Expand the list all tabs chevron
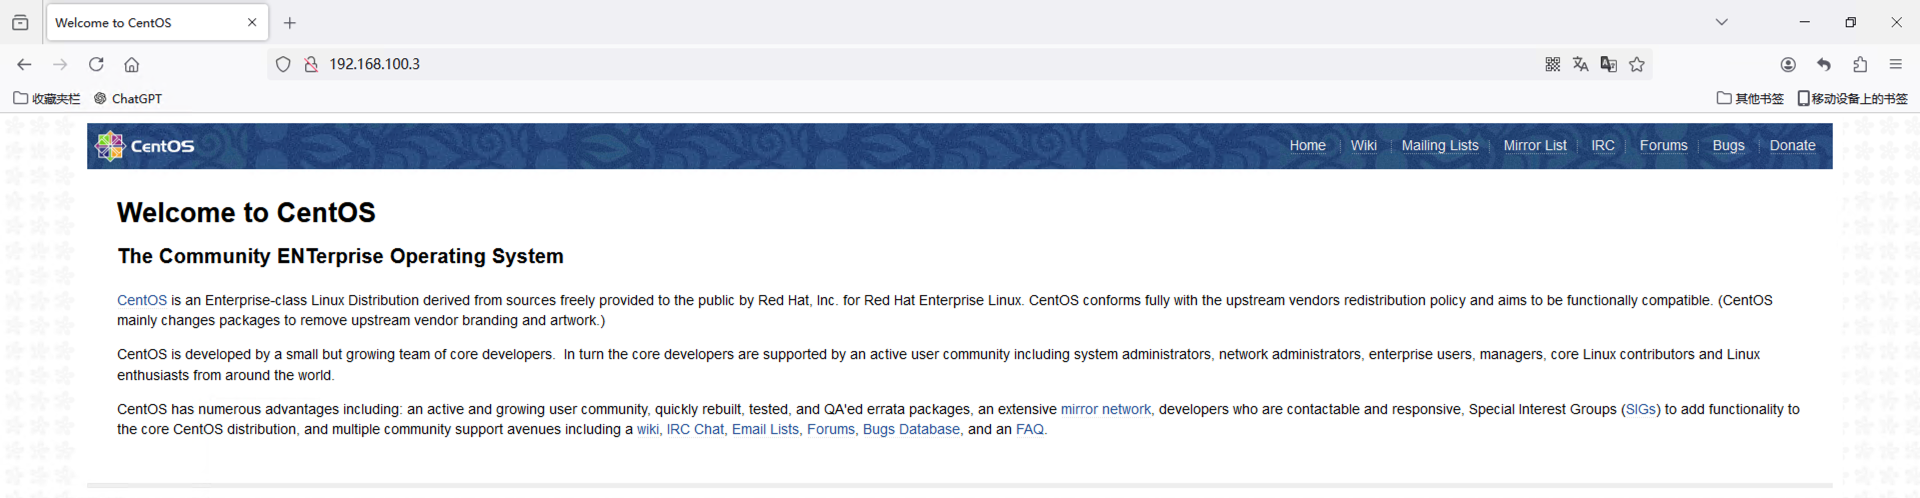This screenshot has height=498, width=1920. tap(1722, 22)
